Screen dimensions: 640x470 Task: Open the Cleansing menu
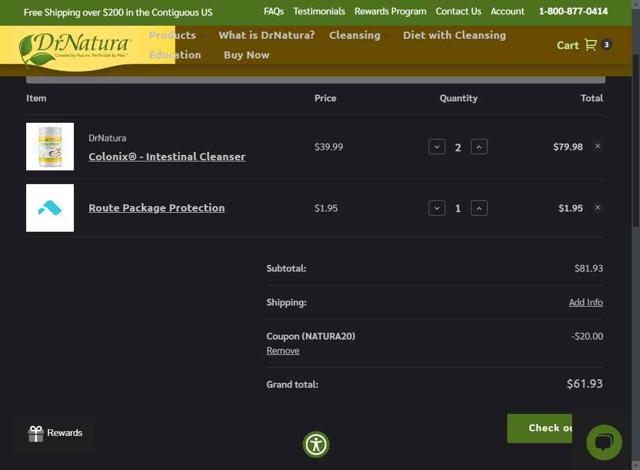[355, 35]
